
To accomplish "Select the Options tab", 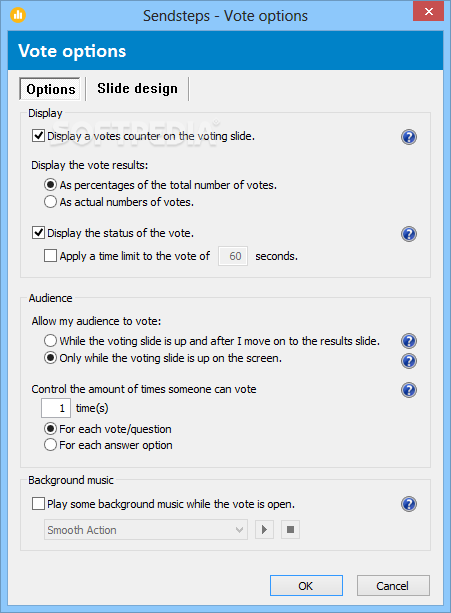I will (x=50, y=89).
